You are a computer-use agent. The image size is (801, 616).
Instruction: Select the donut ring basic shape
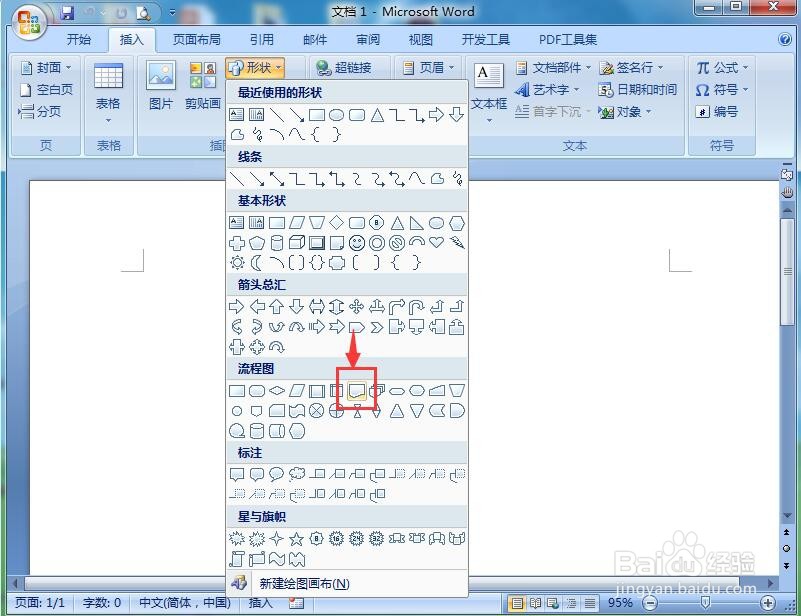pos(376,243)
